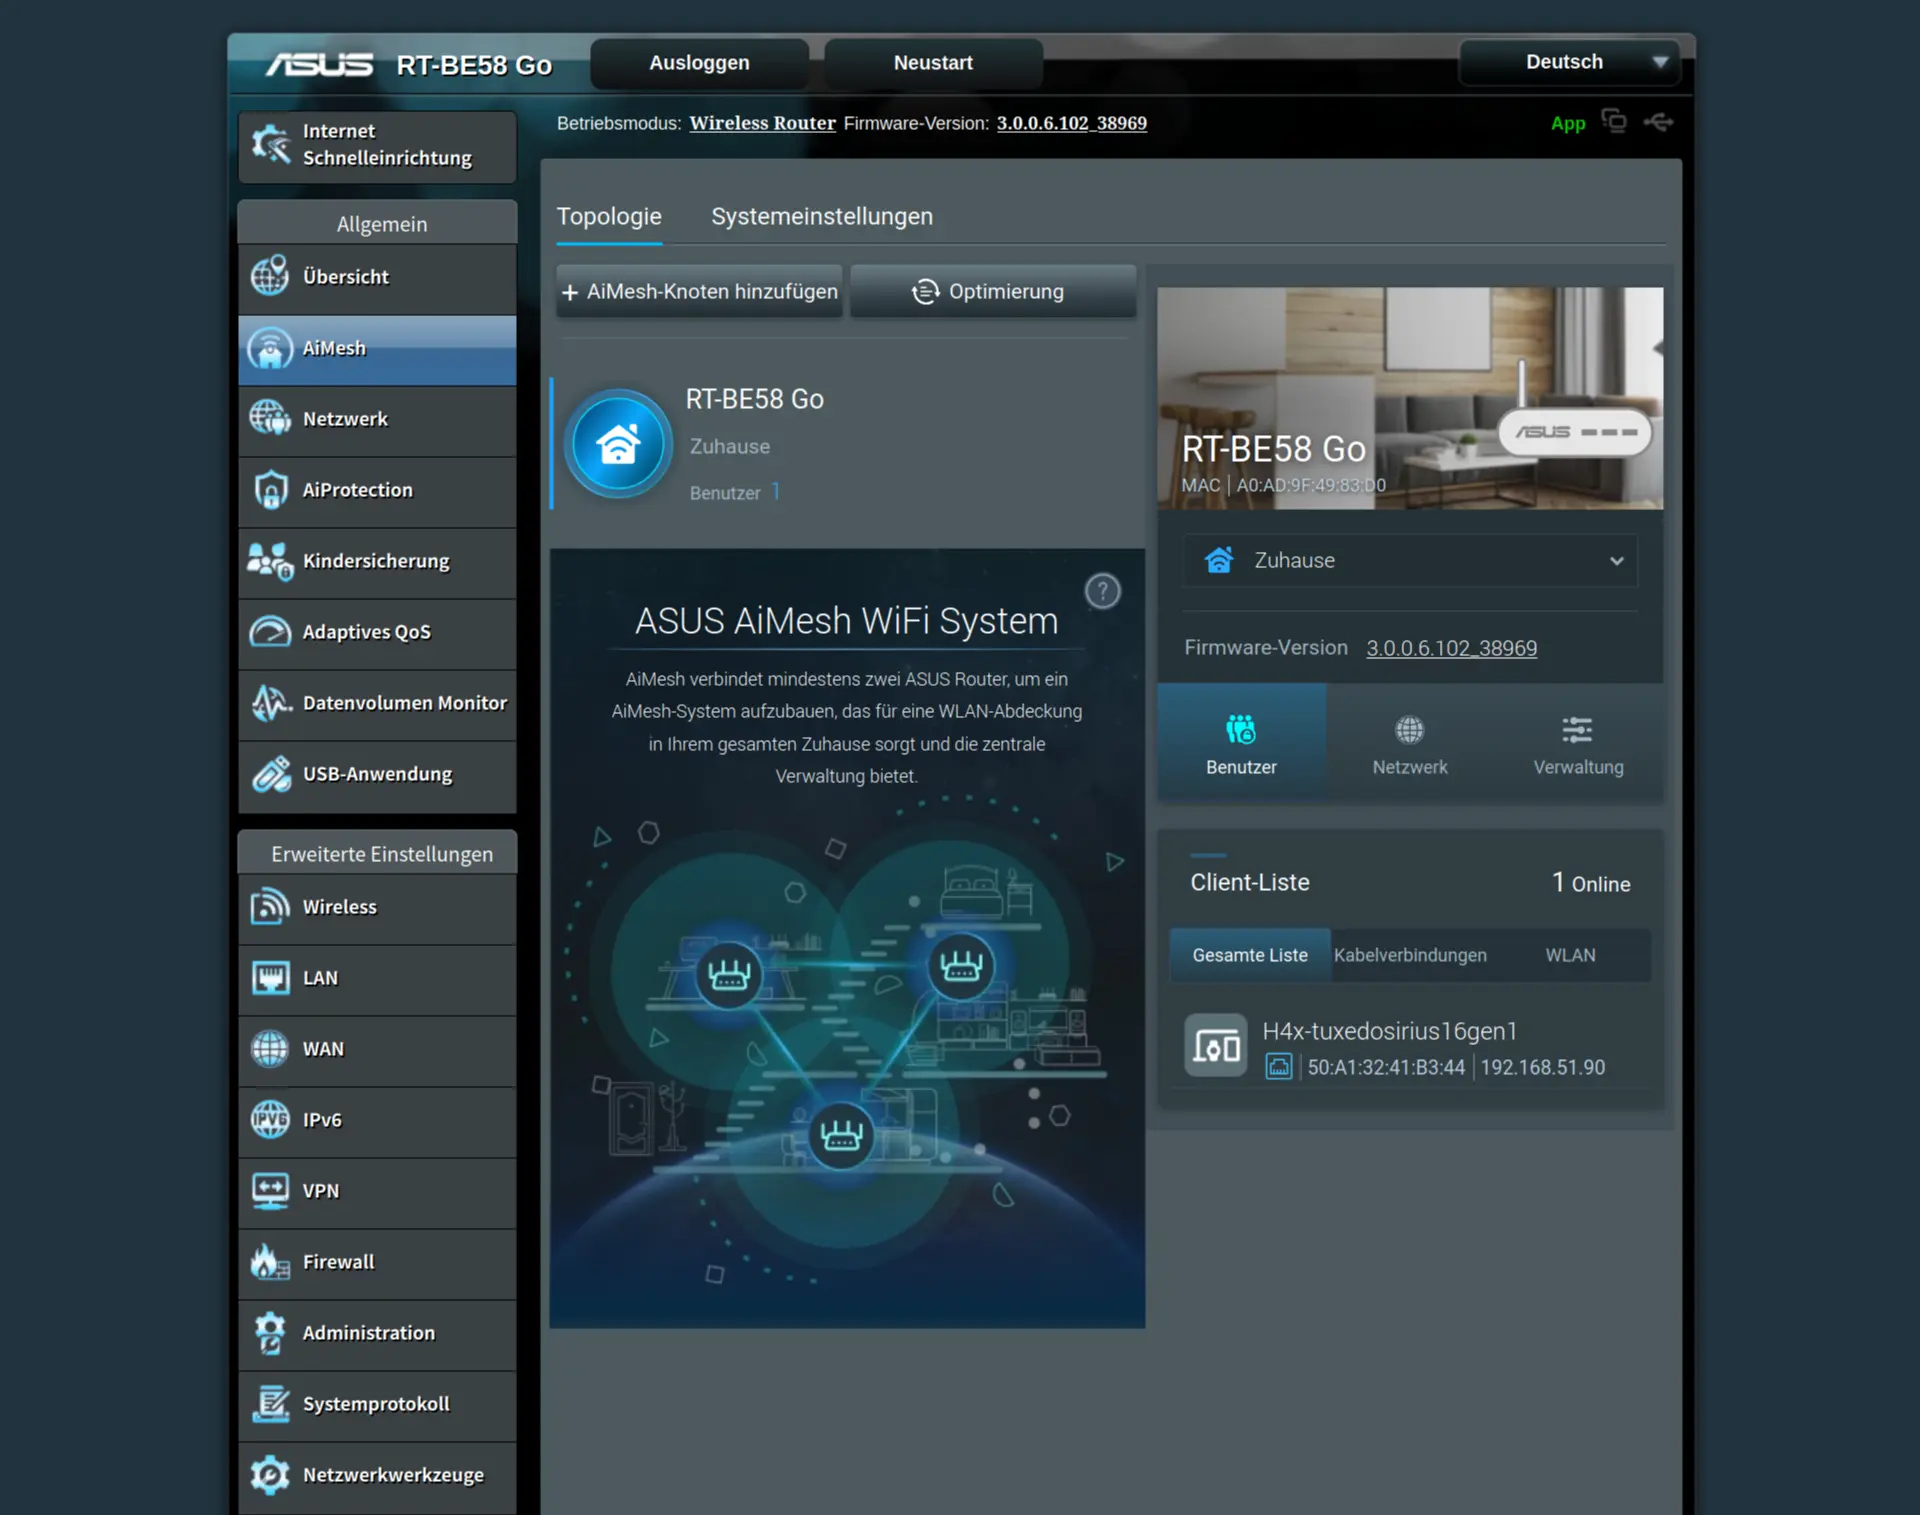Open the Wireless Router Betriebsmodus link
The width and height of the screenshot is (1920, 1515).
[x=762, y=123]
